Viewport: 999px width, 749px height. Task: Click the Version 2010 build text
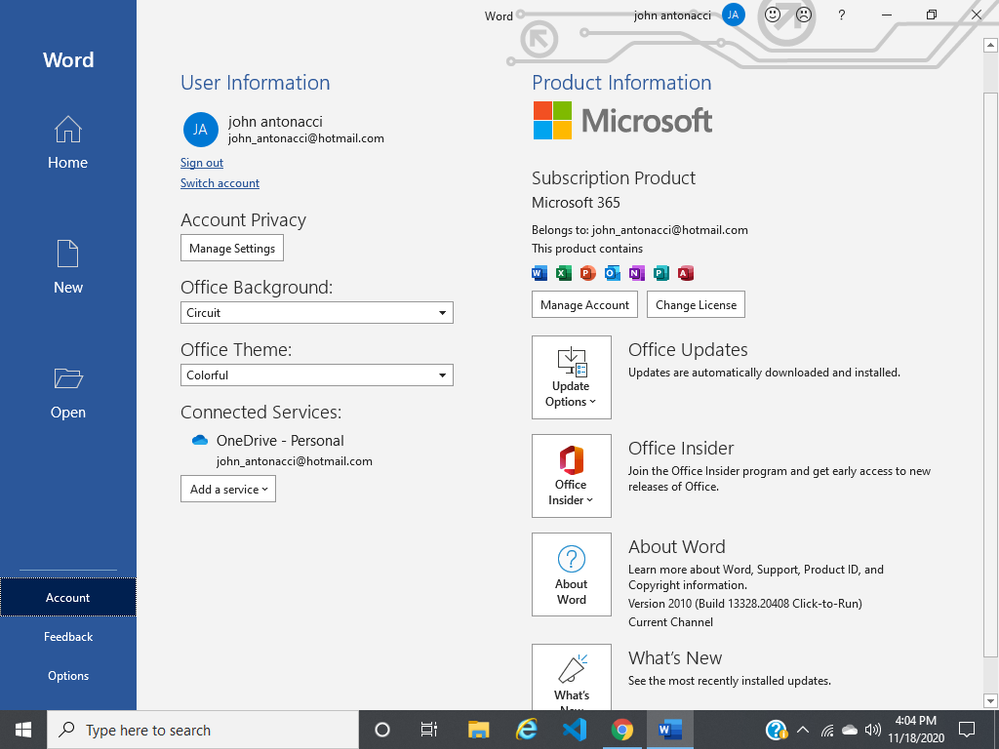[x=745, y=603]
